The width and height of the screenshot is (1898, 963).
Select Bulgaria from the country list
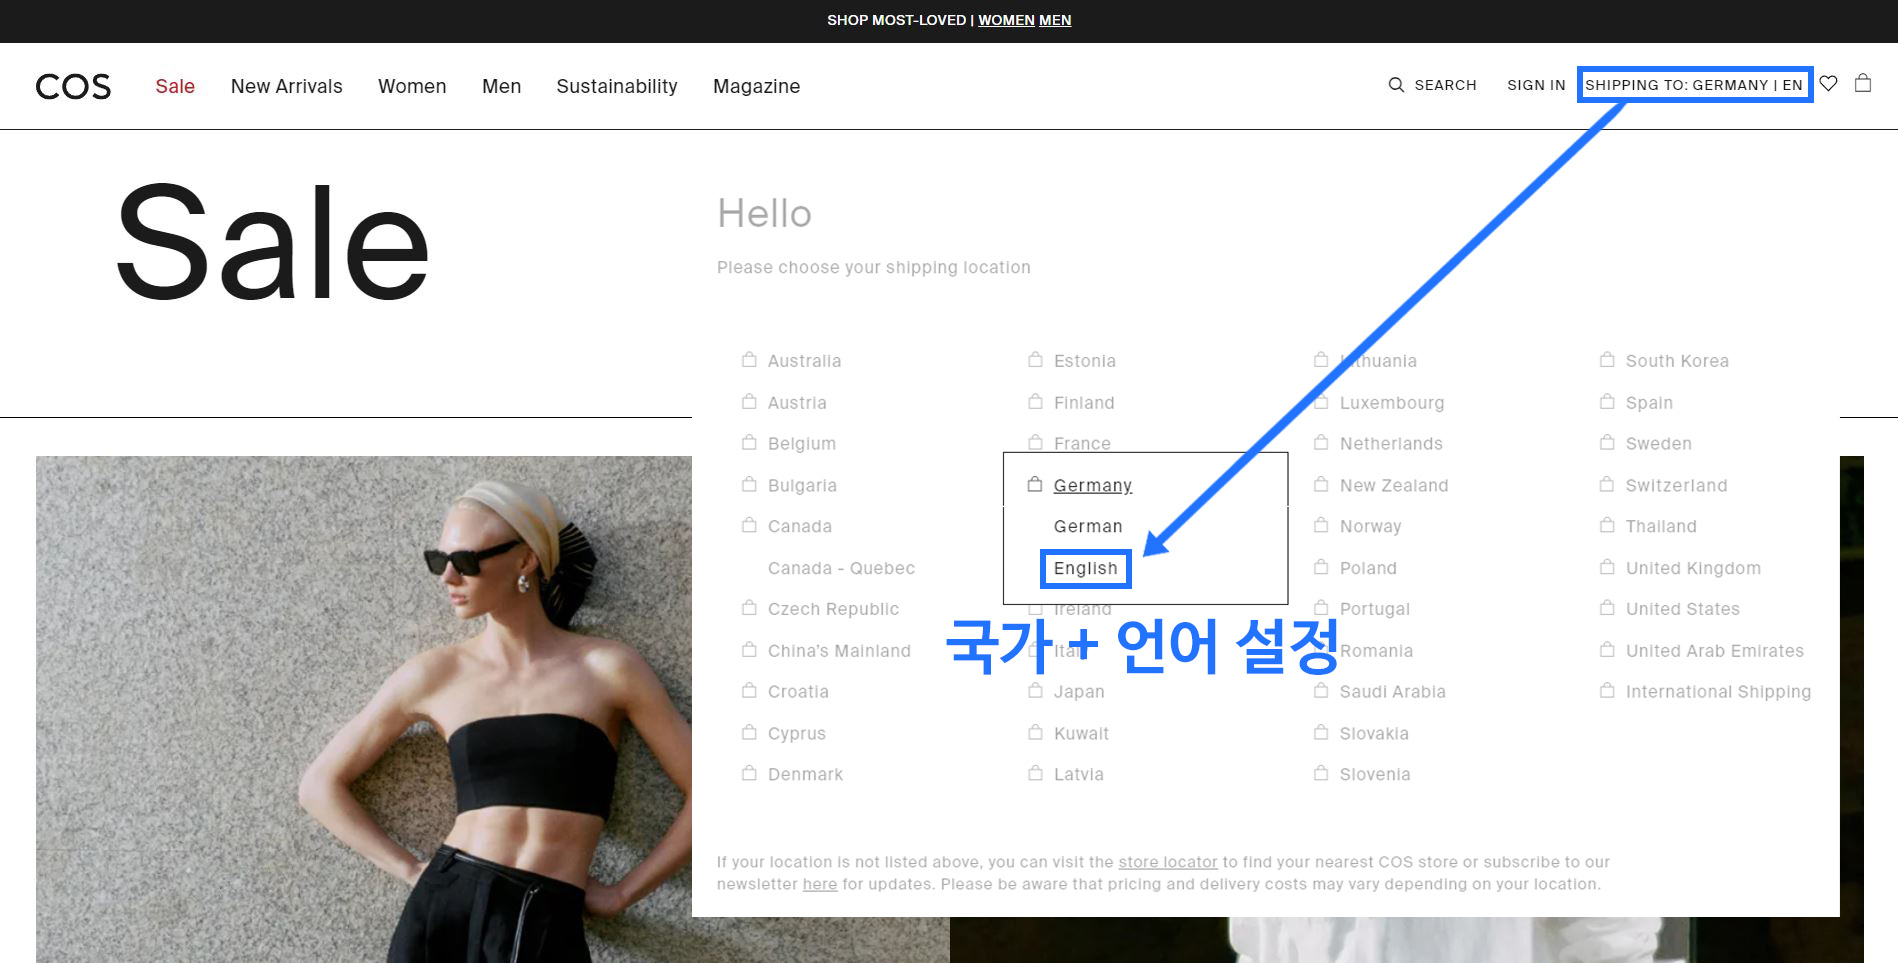tap(802, 486)
